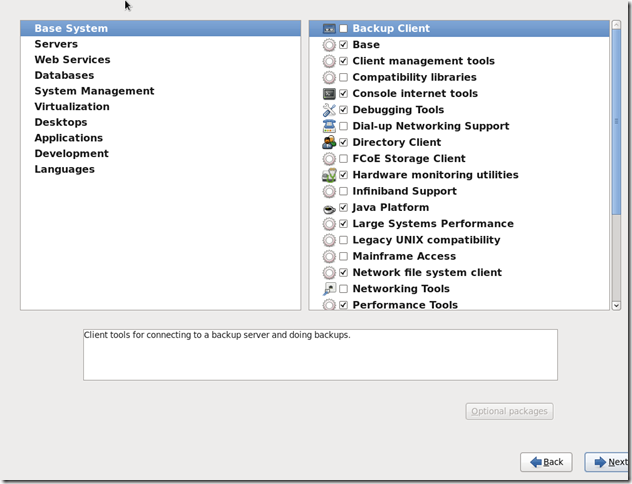Image resolution: width=632 pixels, height=484 pixels.
Task: Click the Hardware monitoring utilities icon
Action: point(329,175)
